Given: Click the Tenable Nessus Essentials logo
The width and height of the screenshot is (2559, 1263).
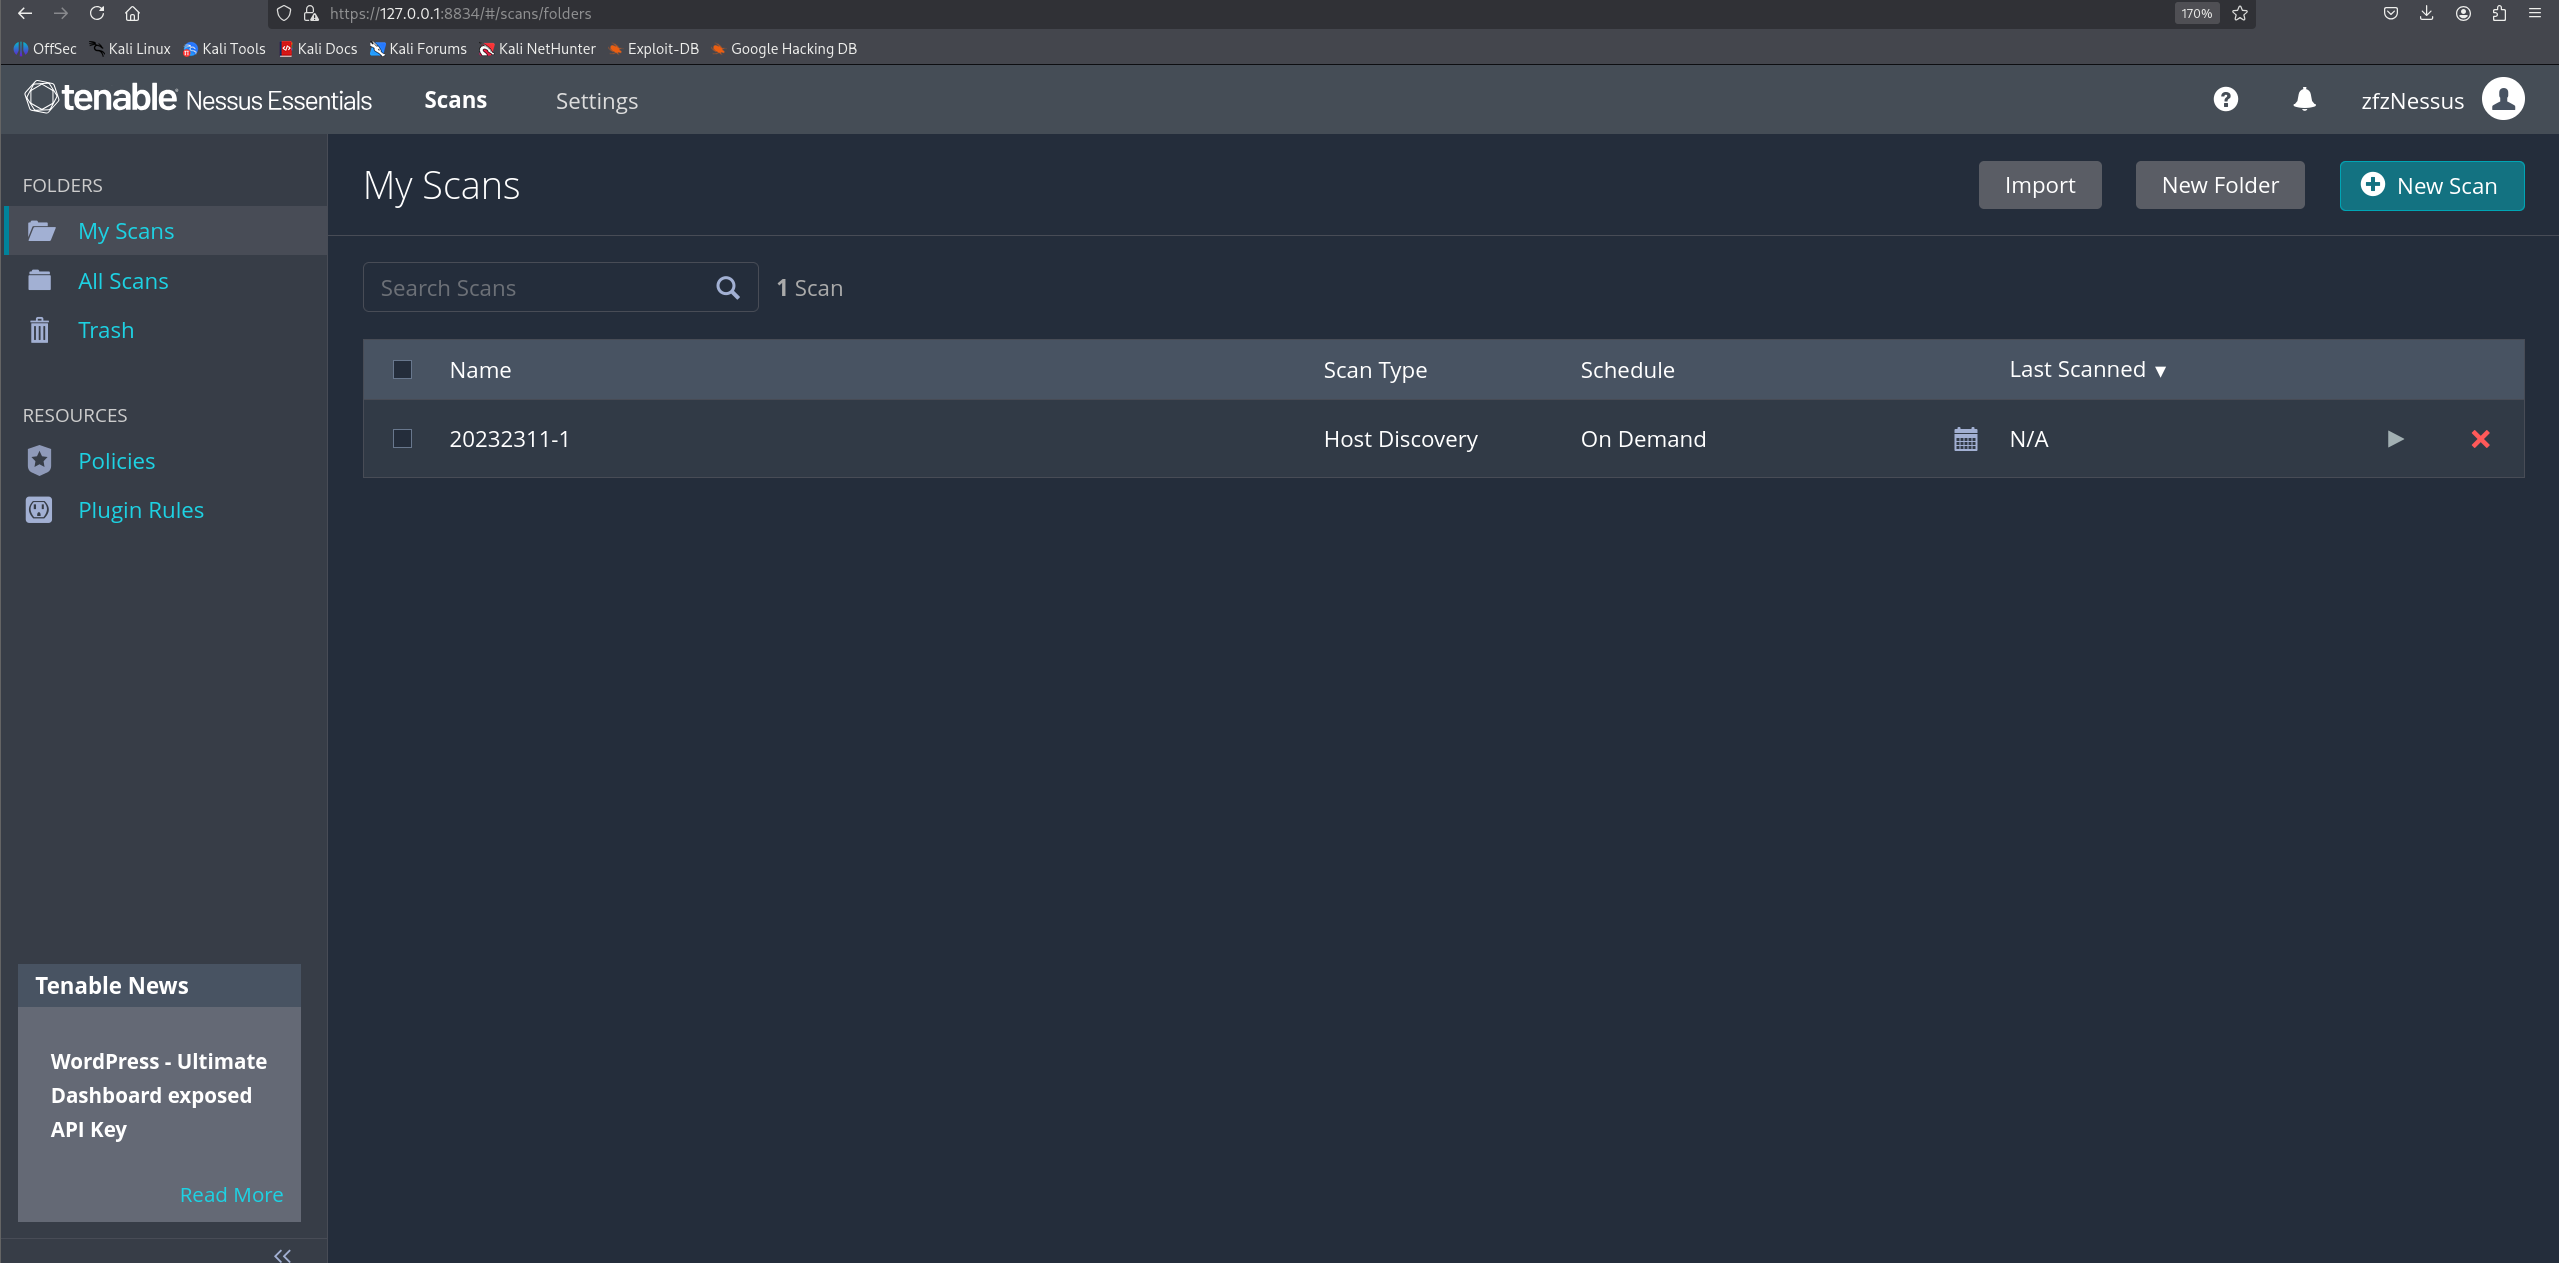Looking at the screenshot, I should click(x=198, y=99).
